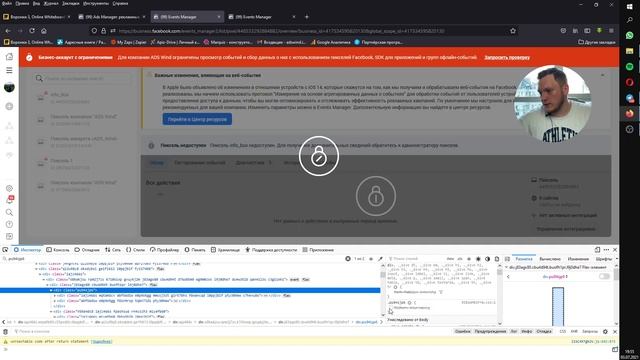Viewport: 640px width, 360px height.
Task: Toggle the sidebar split pane icon
Action: (x=507, y=259)
